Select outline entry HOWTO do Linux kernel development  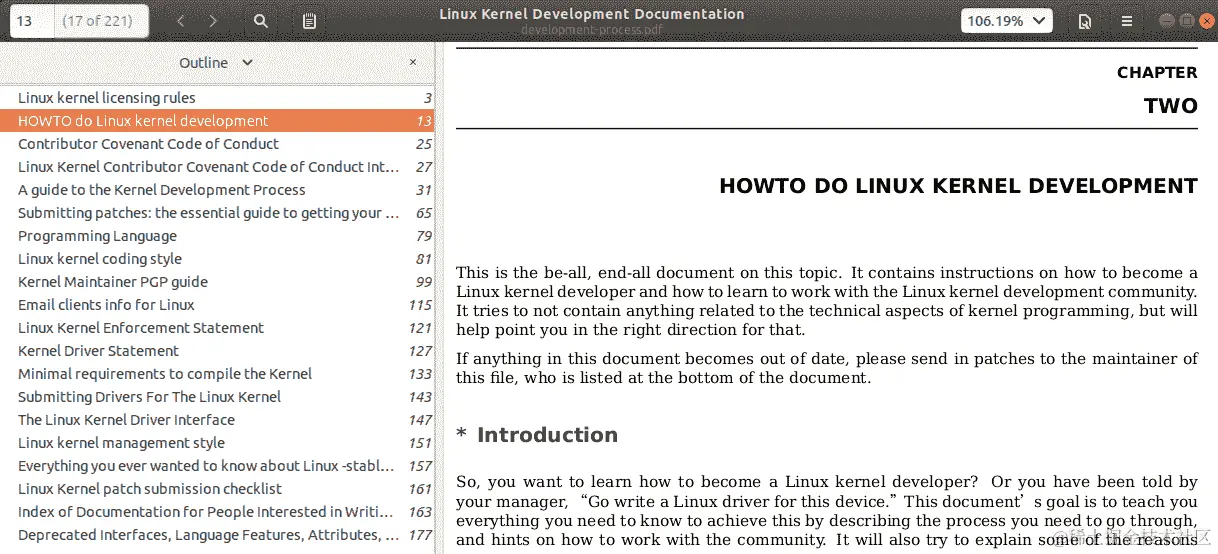coord(217,121)
